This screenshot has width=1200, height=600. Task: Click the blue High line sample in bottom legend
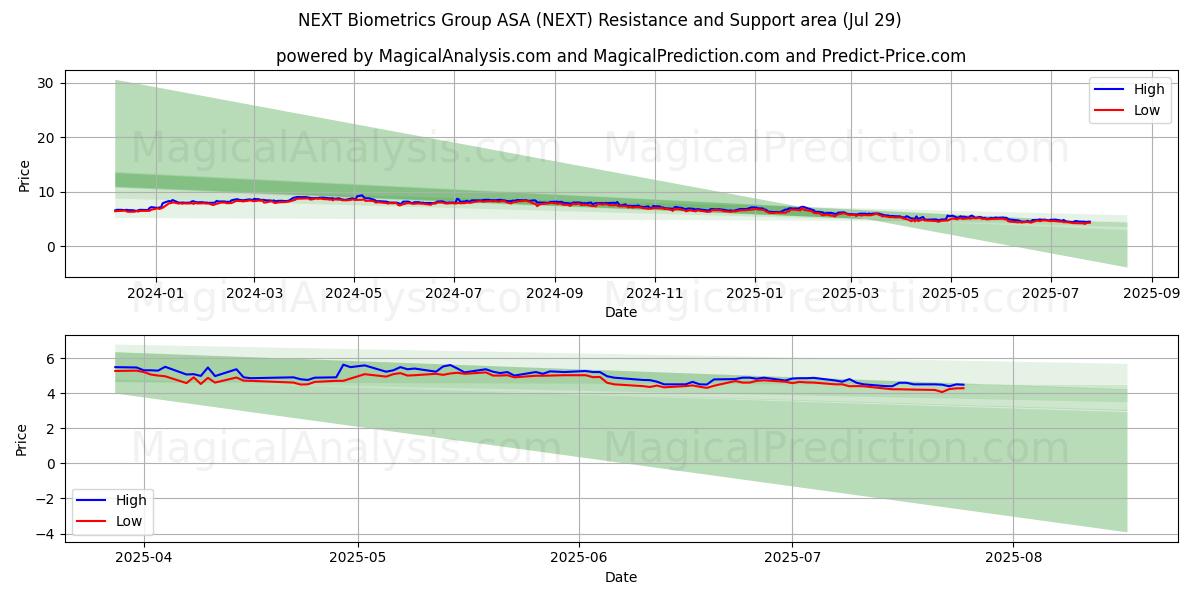point(92,500)
